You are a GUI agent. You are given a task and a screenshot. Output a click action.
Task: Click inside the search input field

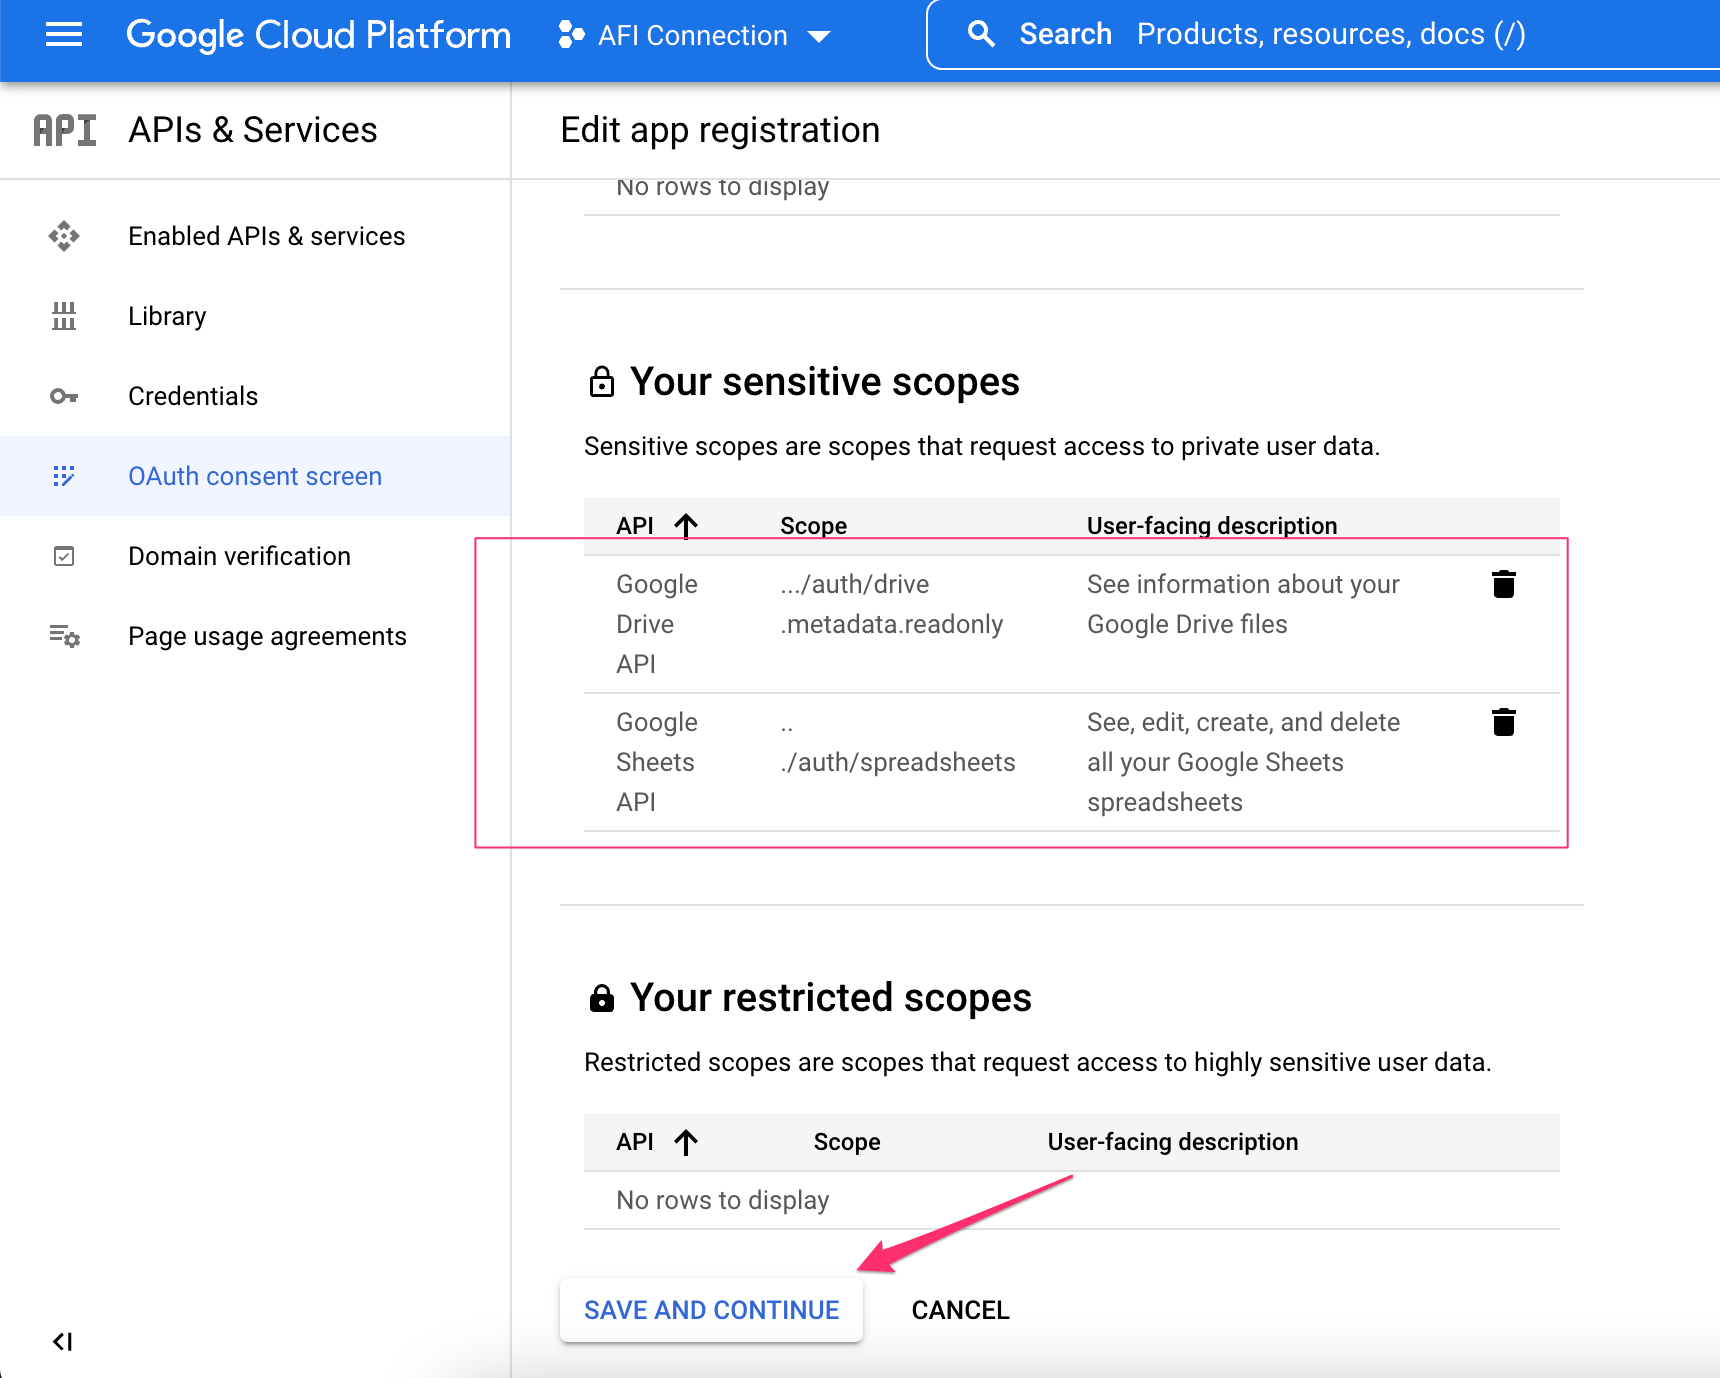point(1300,33)
